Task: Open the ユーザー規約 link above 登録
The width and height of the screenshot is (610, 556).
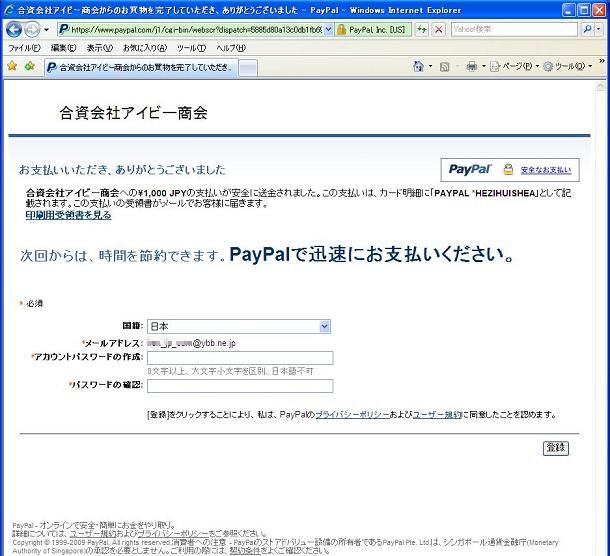Action: pos(437,415)
